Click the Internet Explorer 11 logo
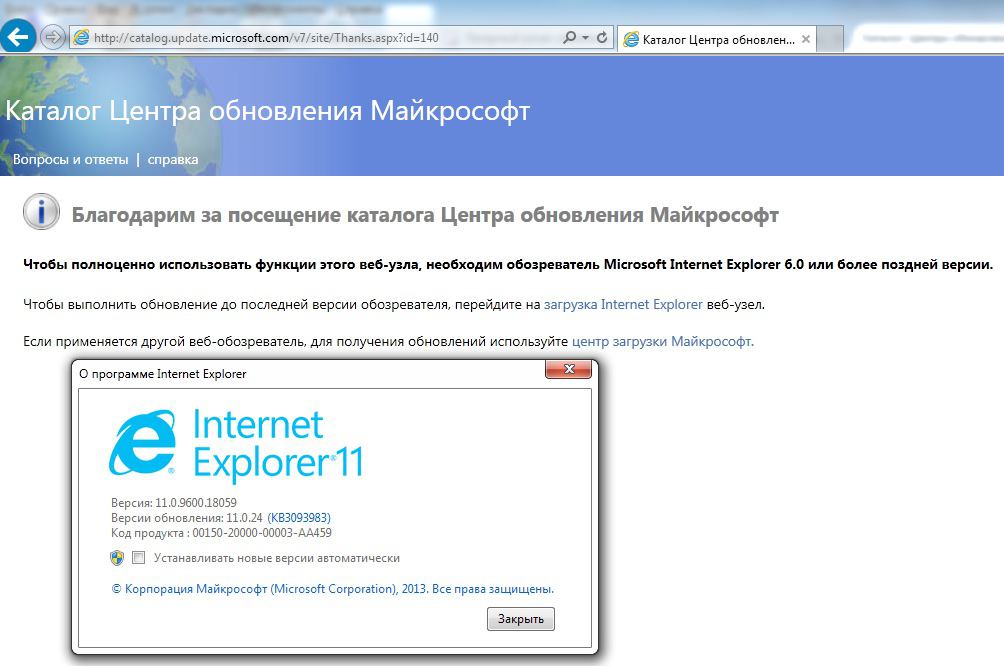This screenshot has height=666, width=1004. click(x=237, y=444)
